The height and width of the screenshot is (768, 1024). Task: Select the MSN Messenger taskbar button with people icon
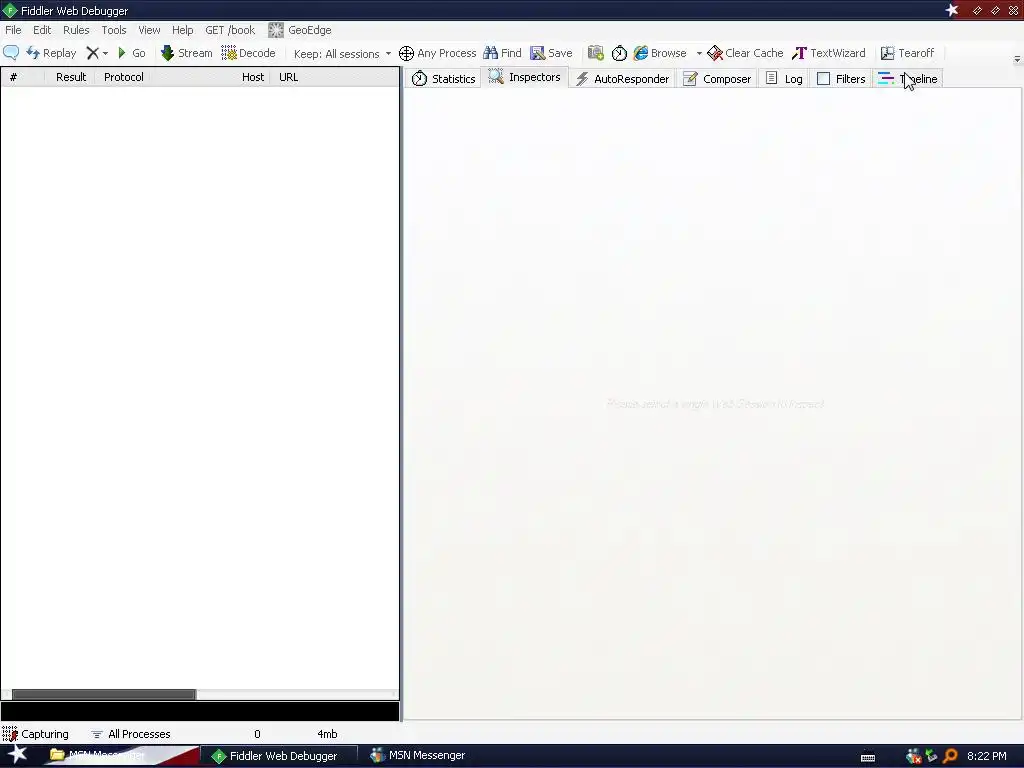(418, 756)
